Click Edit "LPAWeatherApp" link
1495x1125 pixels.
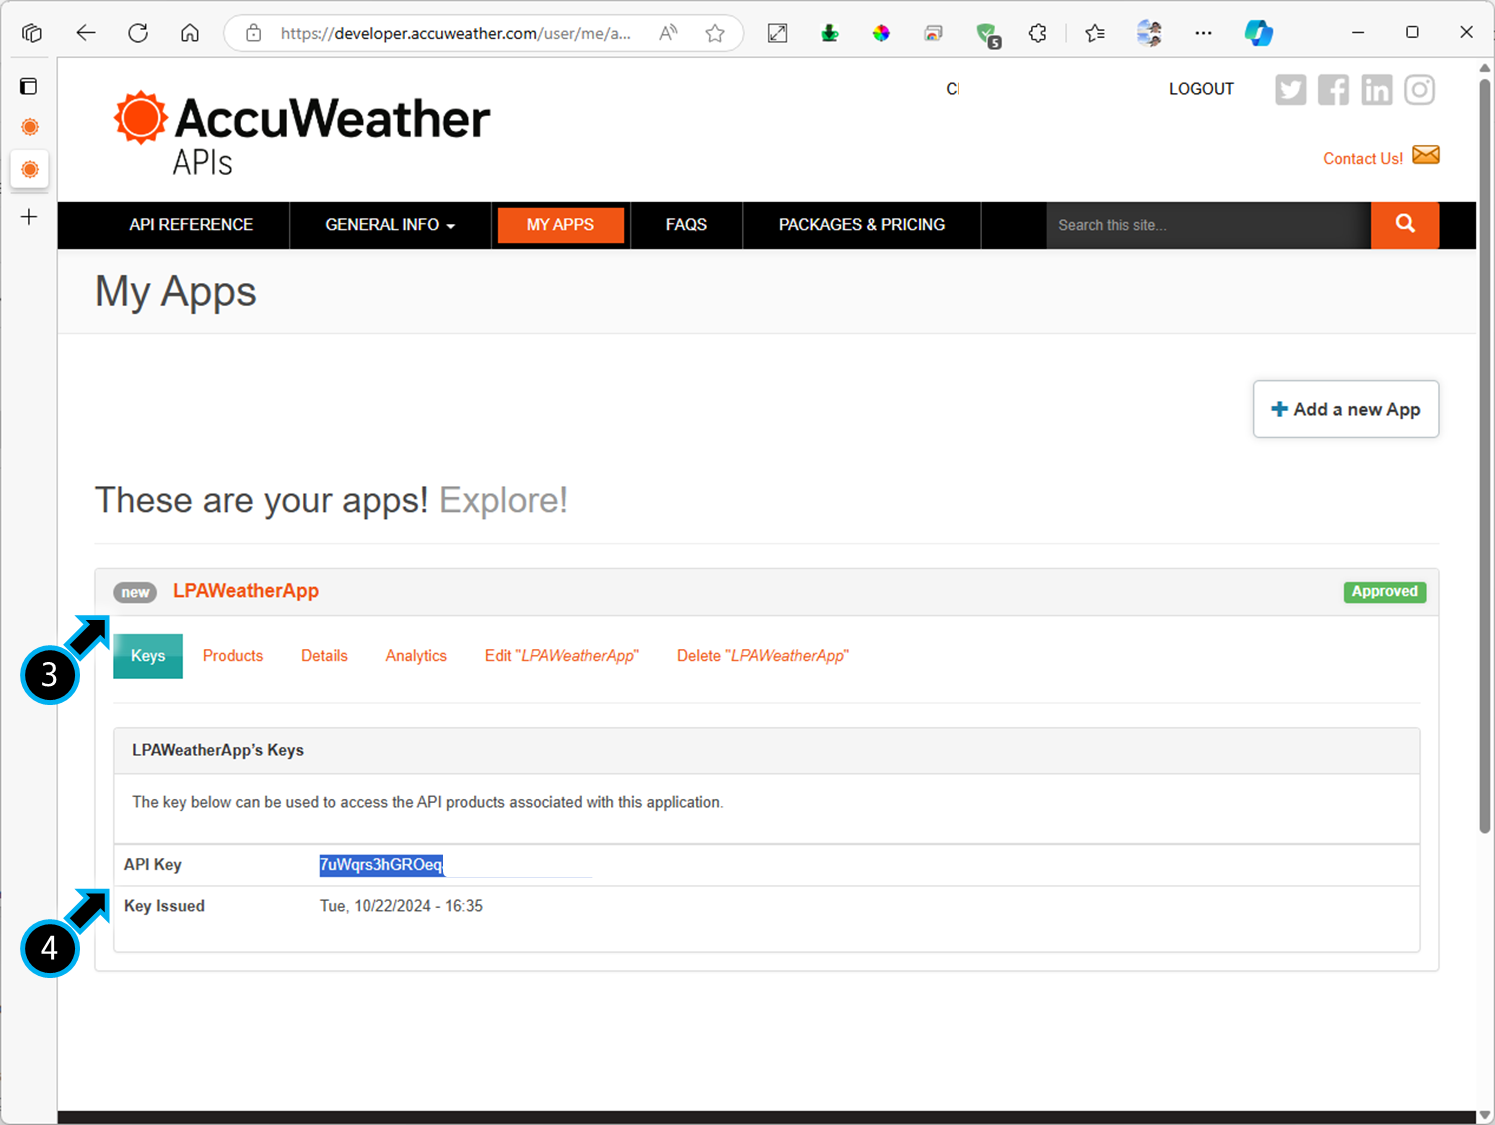click(562, 656)
